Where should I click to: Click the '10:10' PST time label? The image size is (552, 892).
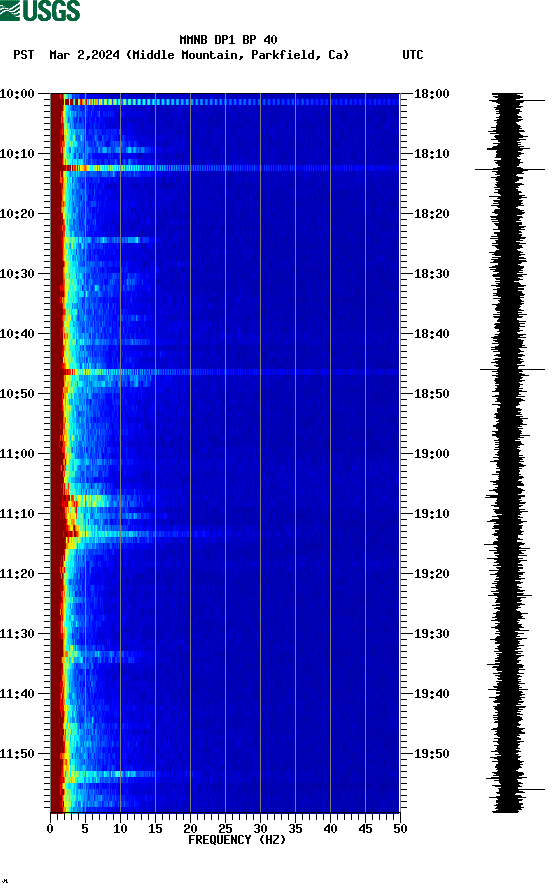17,154
